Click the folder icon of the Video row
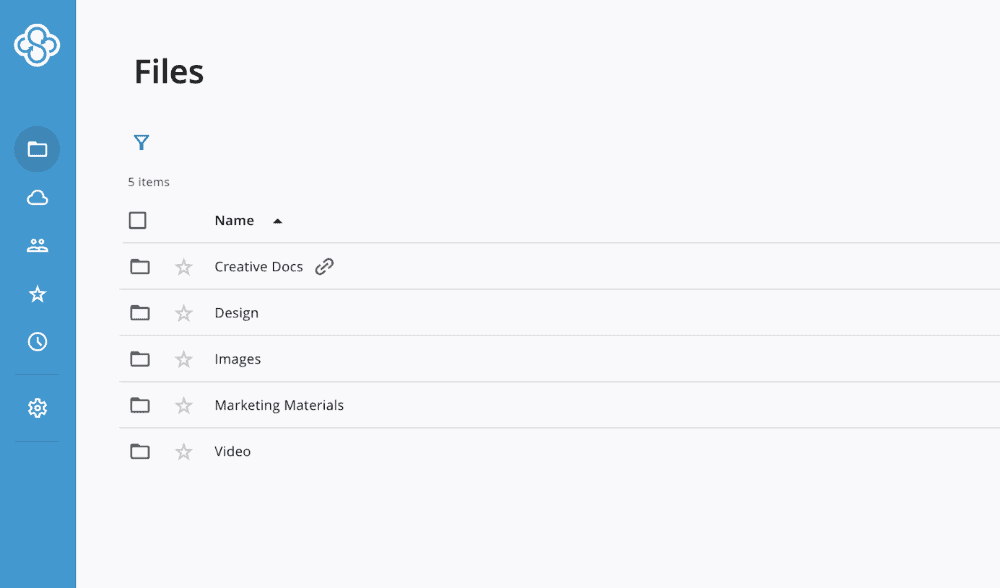Image resolution: width=1000 pixels, height=588 pixels. click(x=140, y=452)
